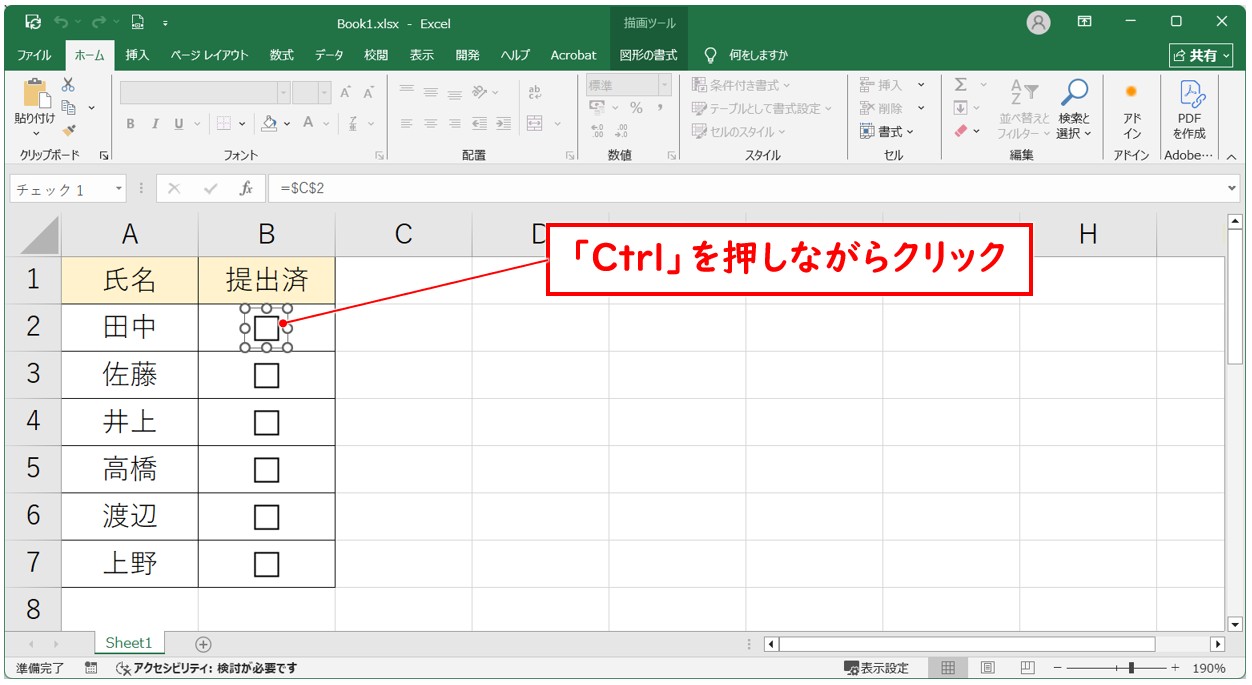
Task: Open the ファイル File tab
Action: pos(35,55)
